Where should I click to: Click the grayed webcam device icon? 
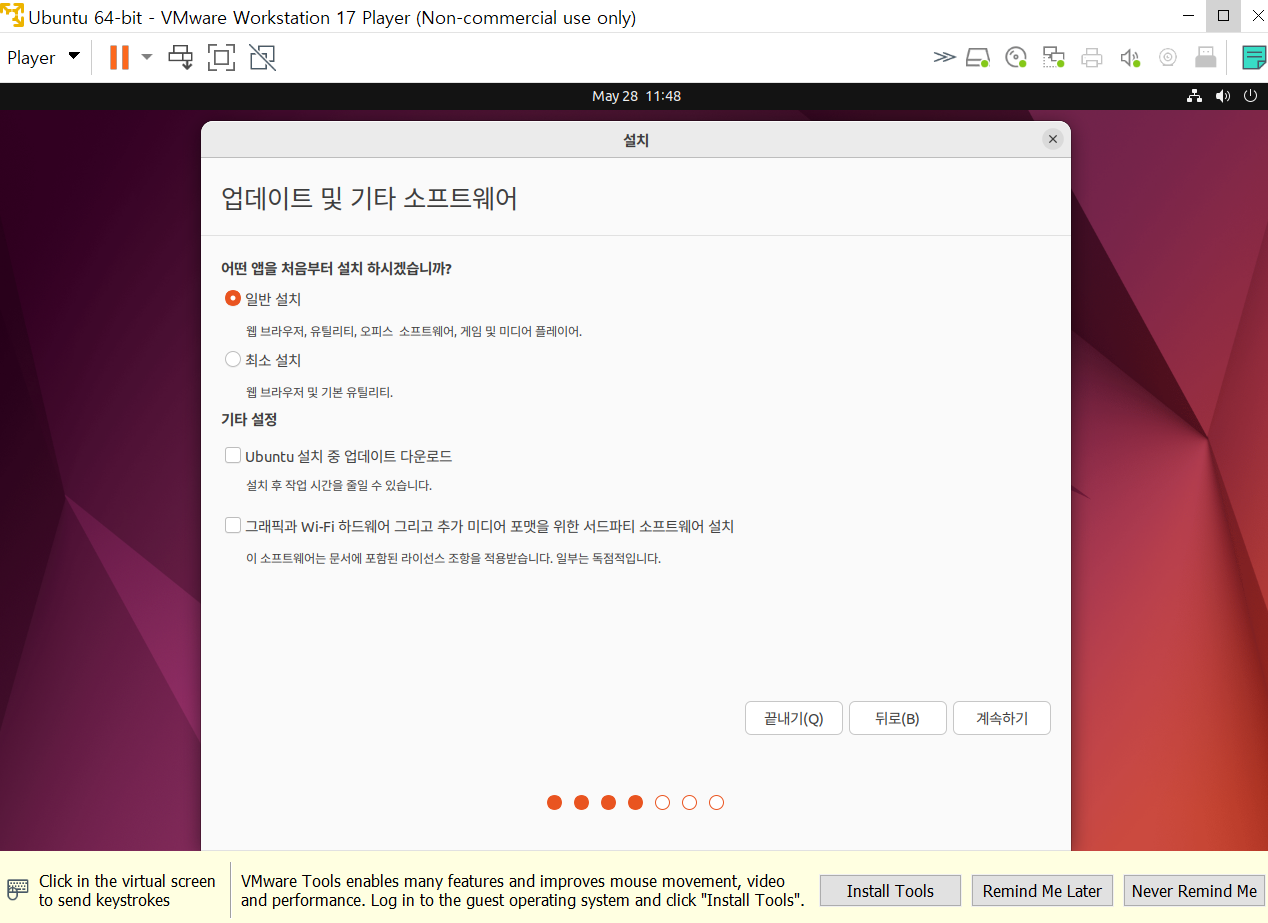point(1168,57)
